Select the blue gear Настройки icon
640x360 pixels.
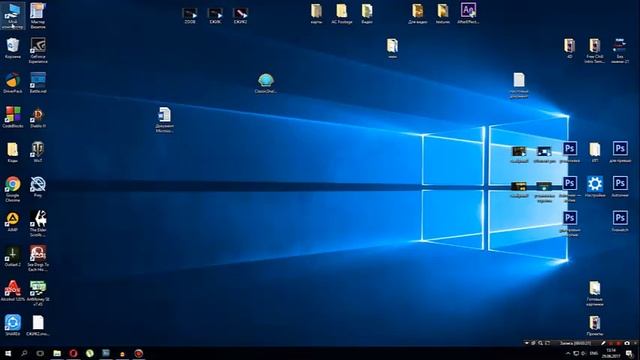click(x=595, y=187)
